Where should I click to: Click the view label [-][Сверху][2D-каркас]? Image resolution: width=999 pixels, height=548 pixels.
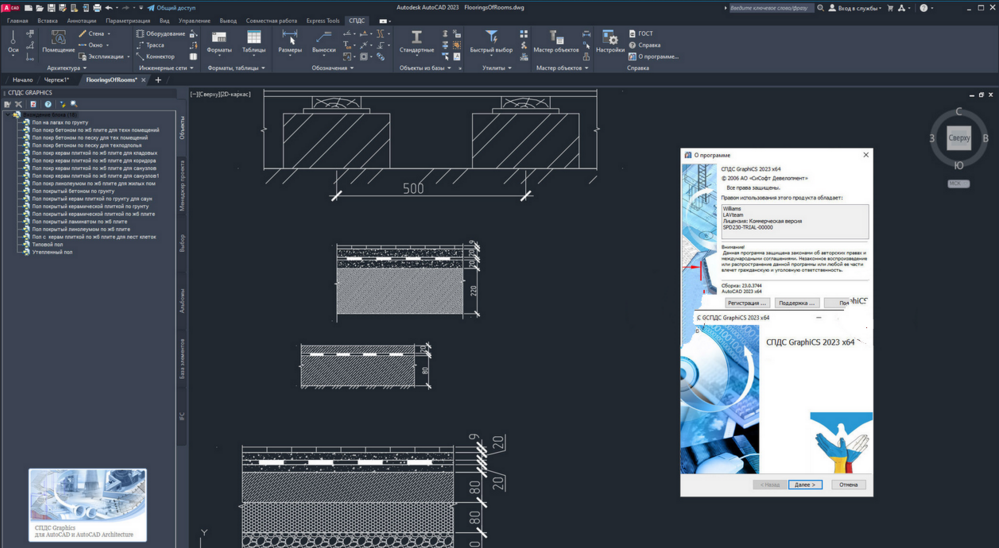tap(221, 94)
